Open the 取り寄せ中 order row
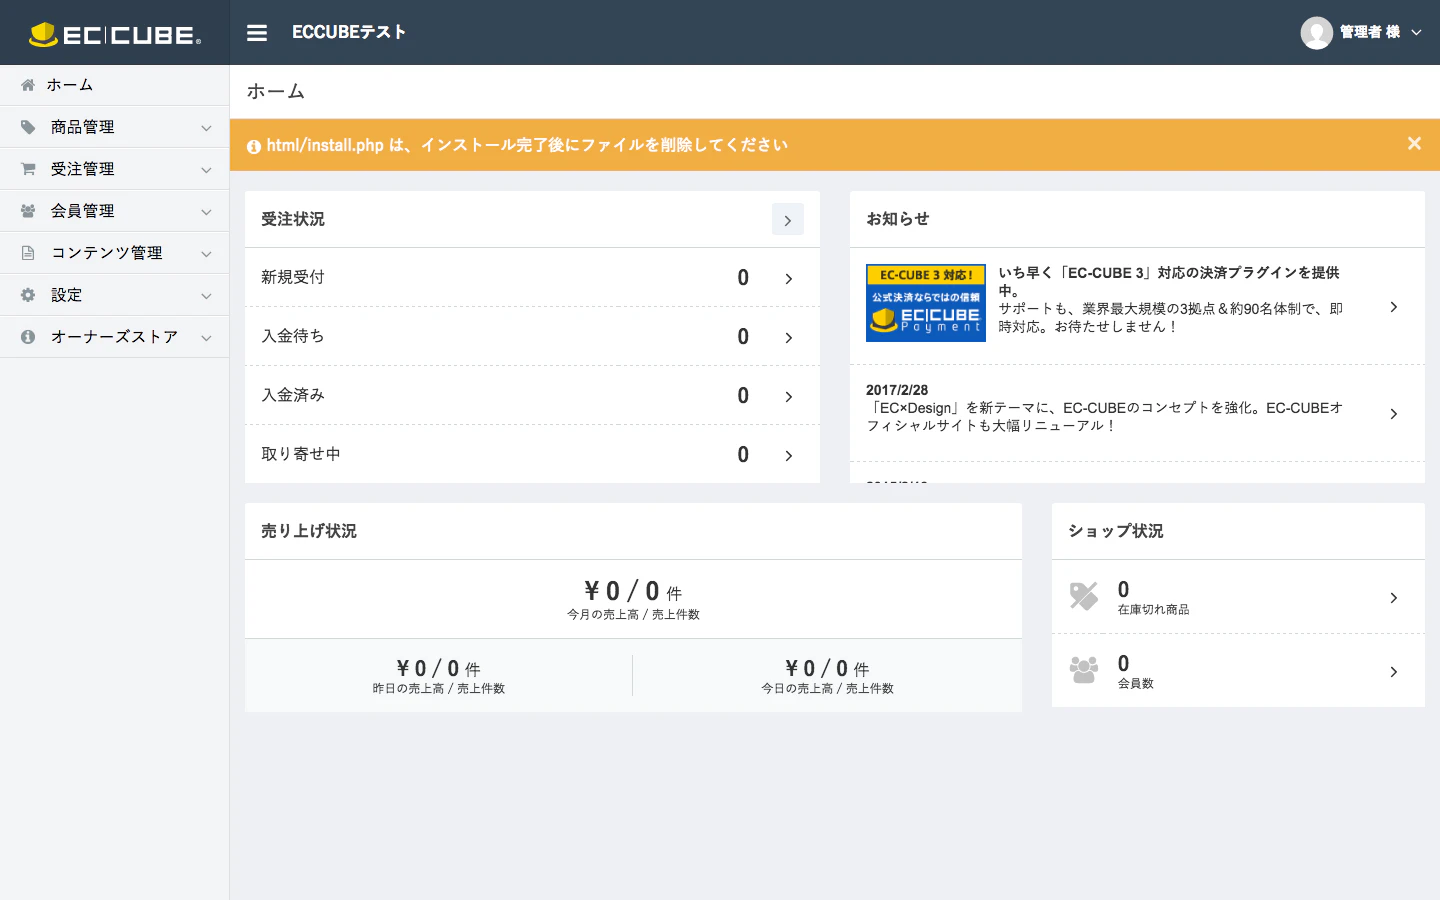The height and width of the screenshot is (900, 1440). pos(532,455)
